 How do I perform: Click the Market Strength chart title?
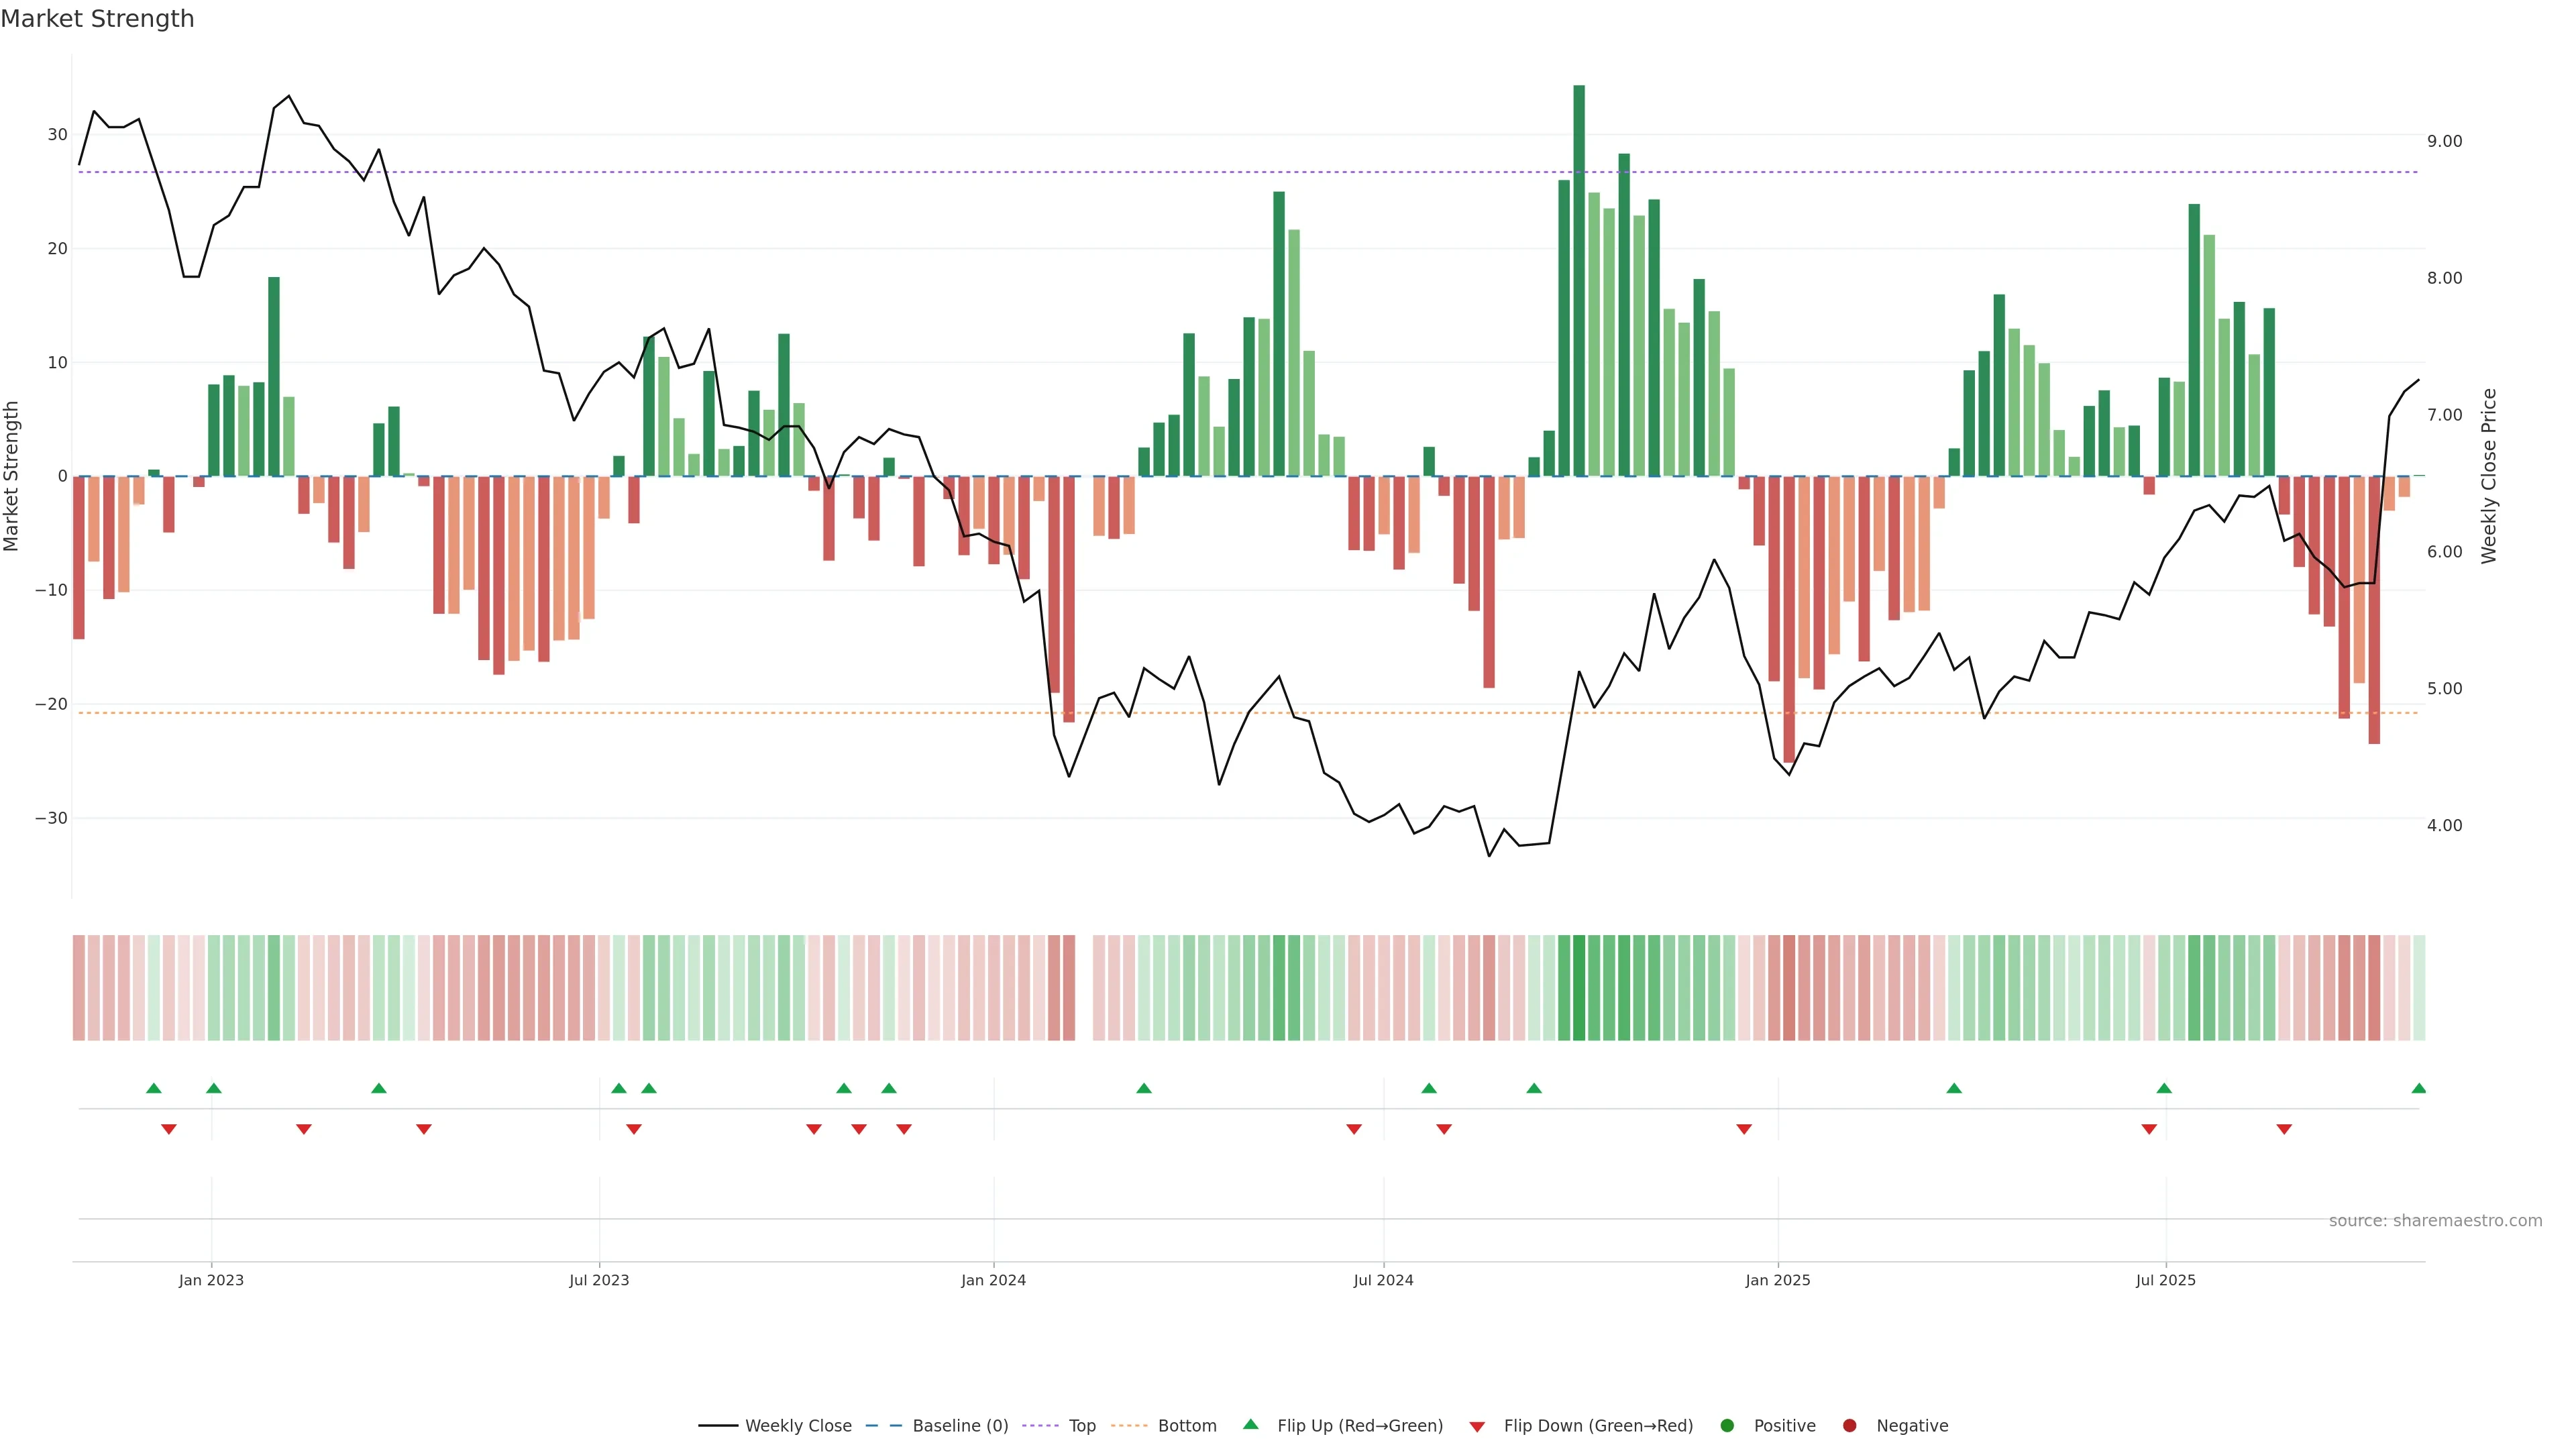click(x=97, y=19)
